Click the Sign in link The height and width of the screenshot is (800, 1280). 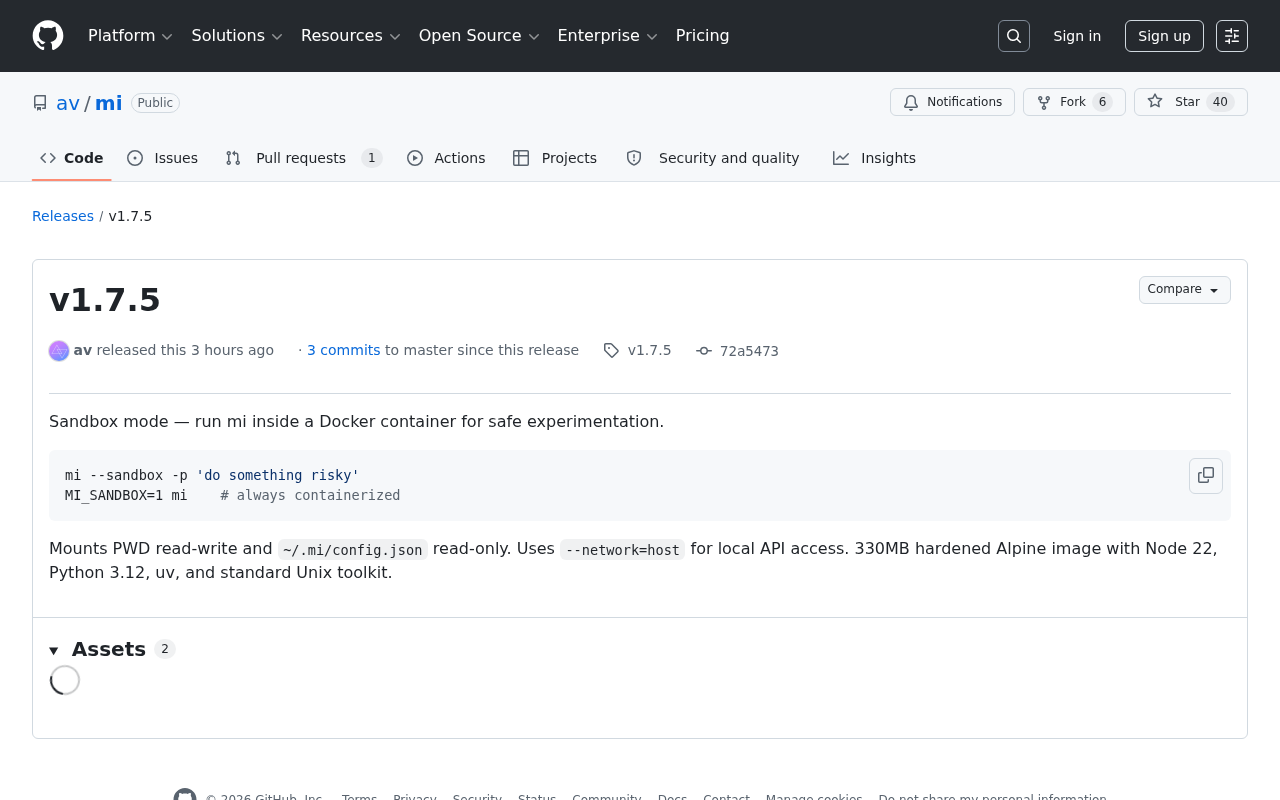pos(1077,36)
